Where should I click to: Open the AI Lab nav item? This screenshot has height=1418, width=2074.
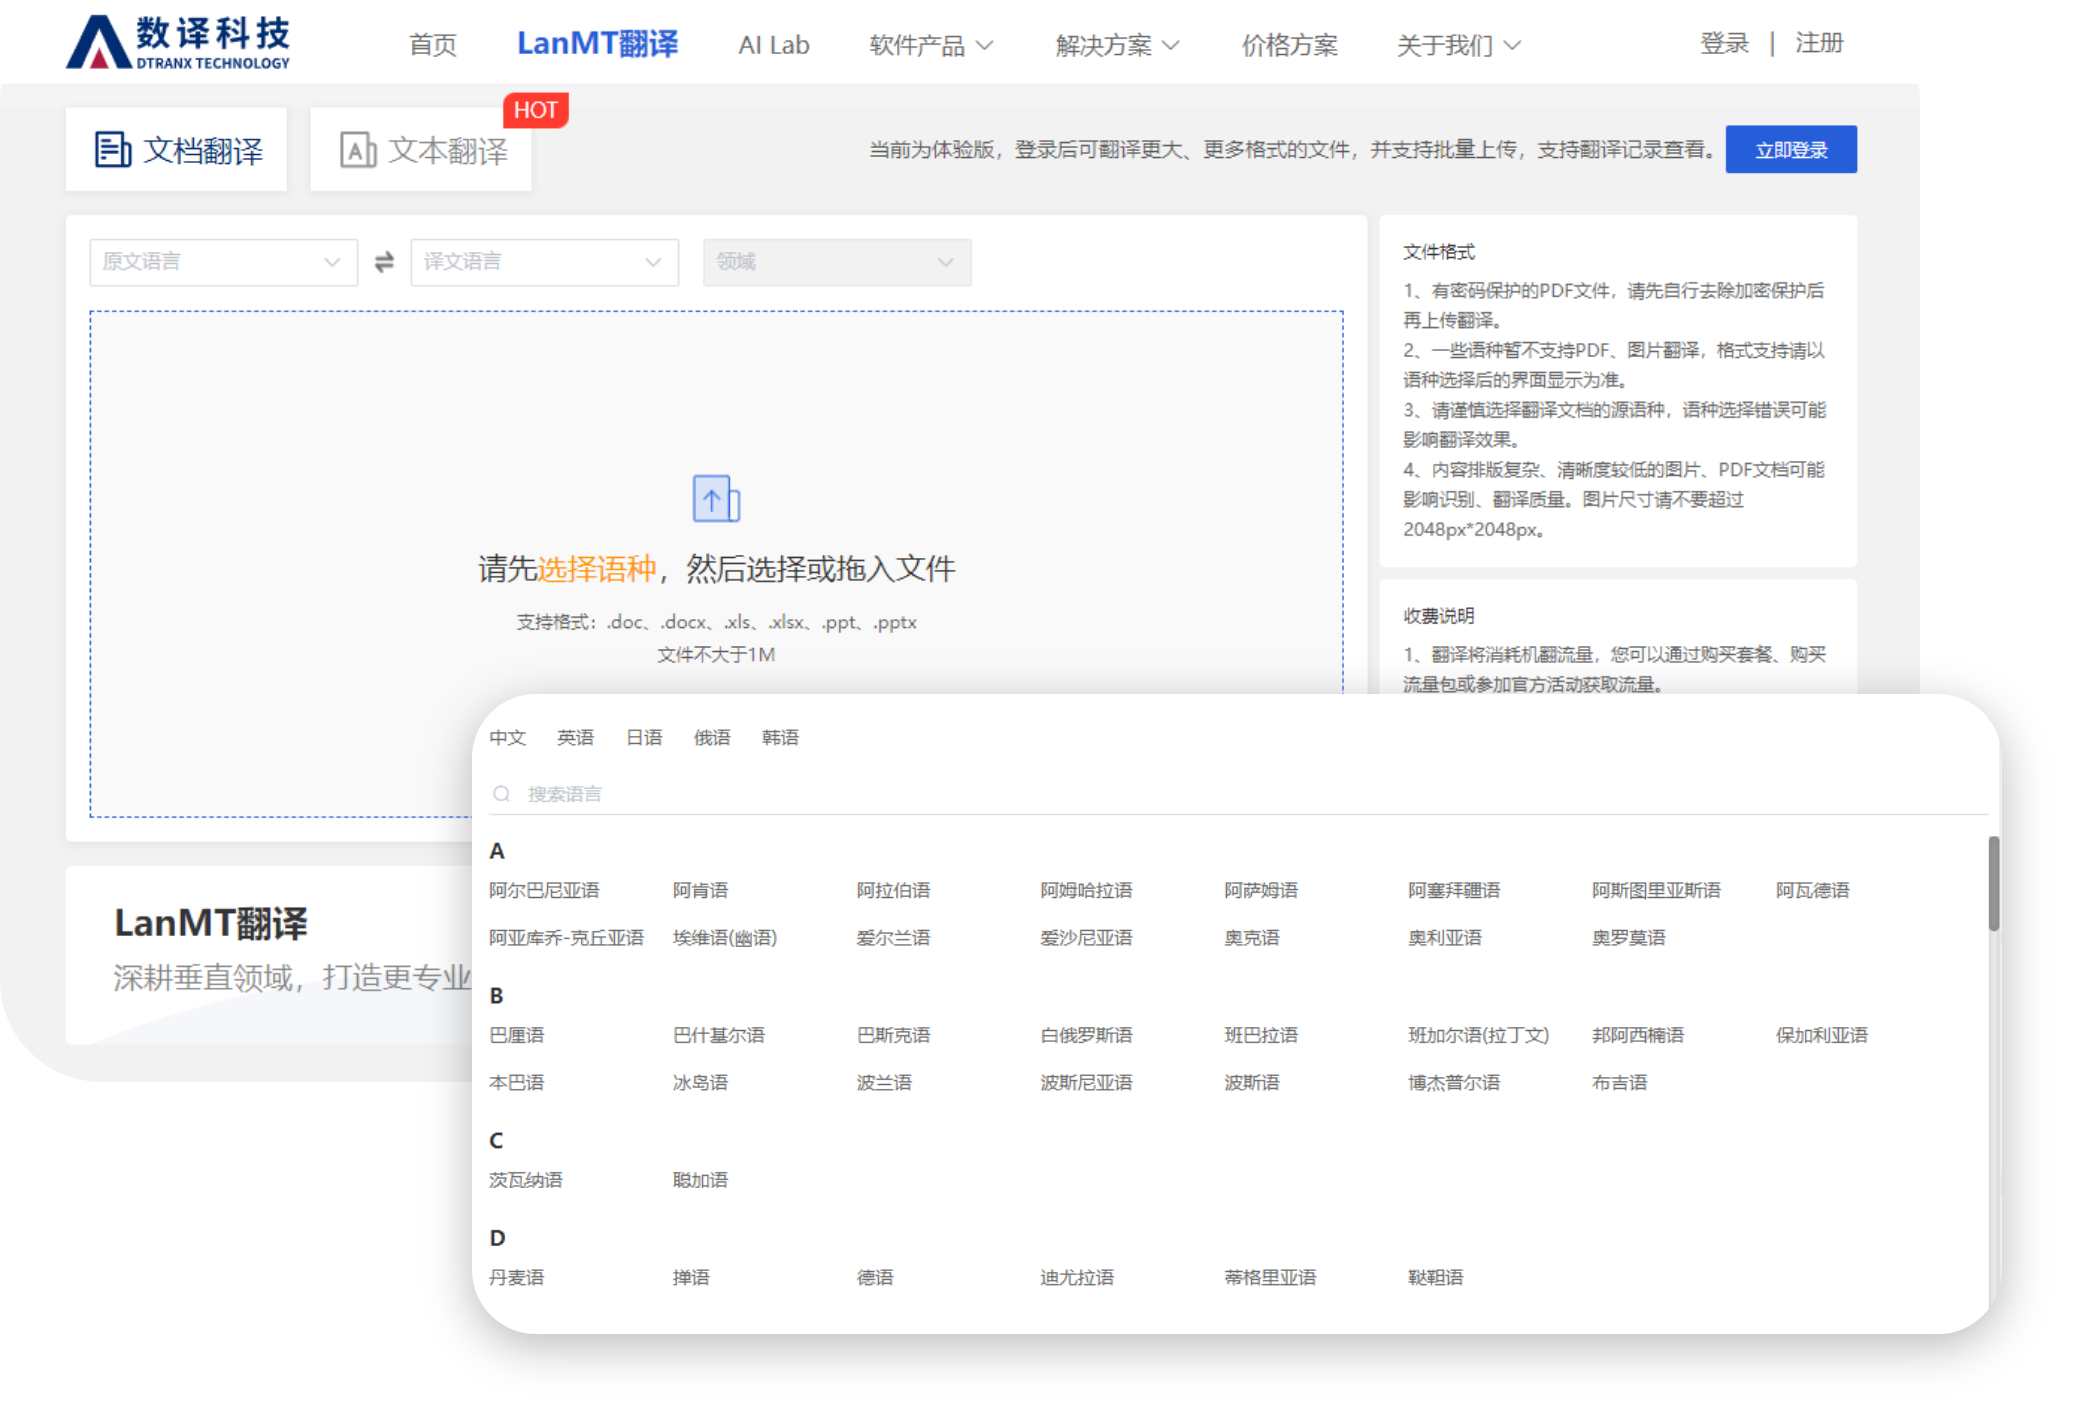click(773, 45)
